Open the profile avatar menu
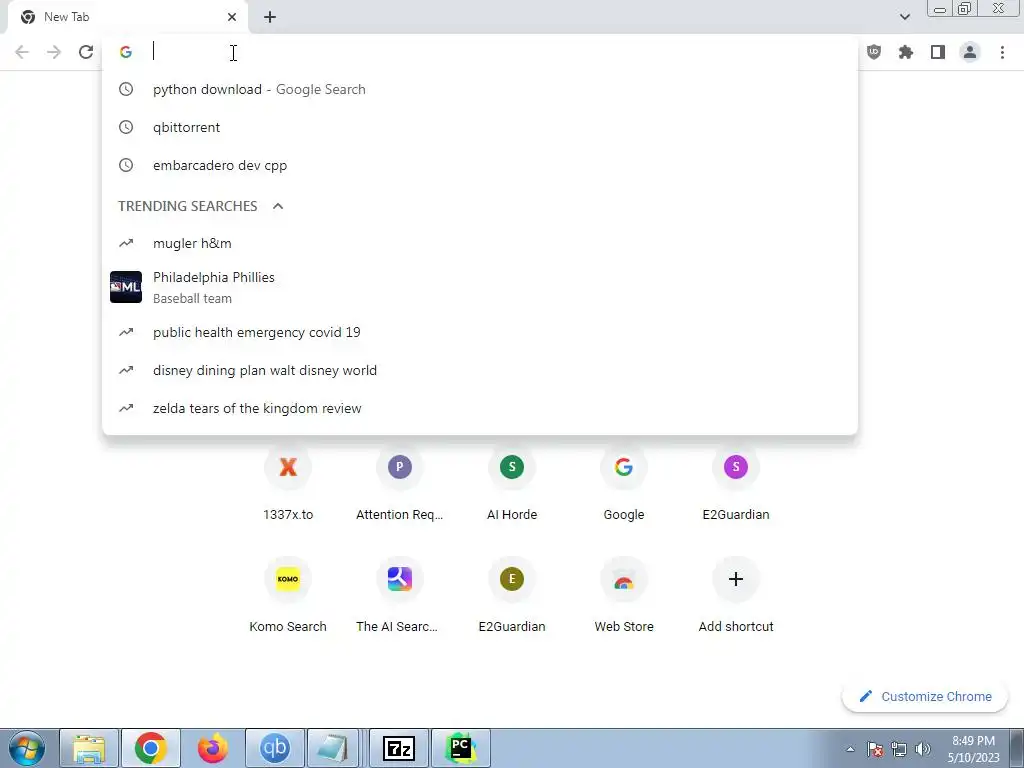Image resolution: width=1024 pixels, height=768 pixels. 970,52
